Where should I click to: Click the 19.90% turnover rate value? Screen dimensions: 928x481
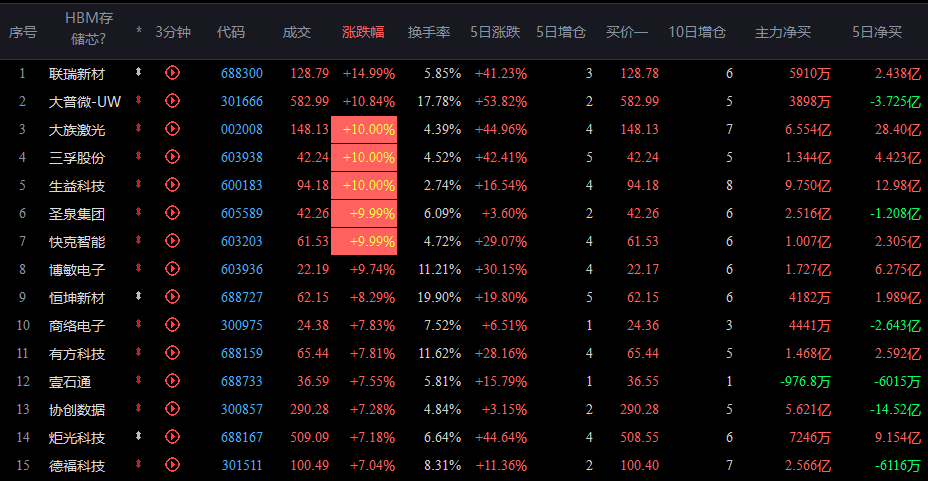439,297
